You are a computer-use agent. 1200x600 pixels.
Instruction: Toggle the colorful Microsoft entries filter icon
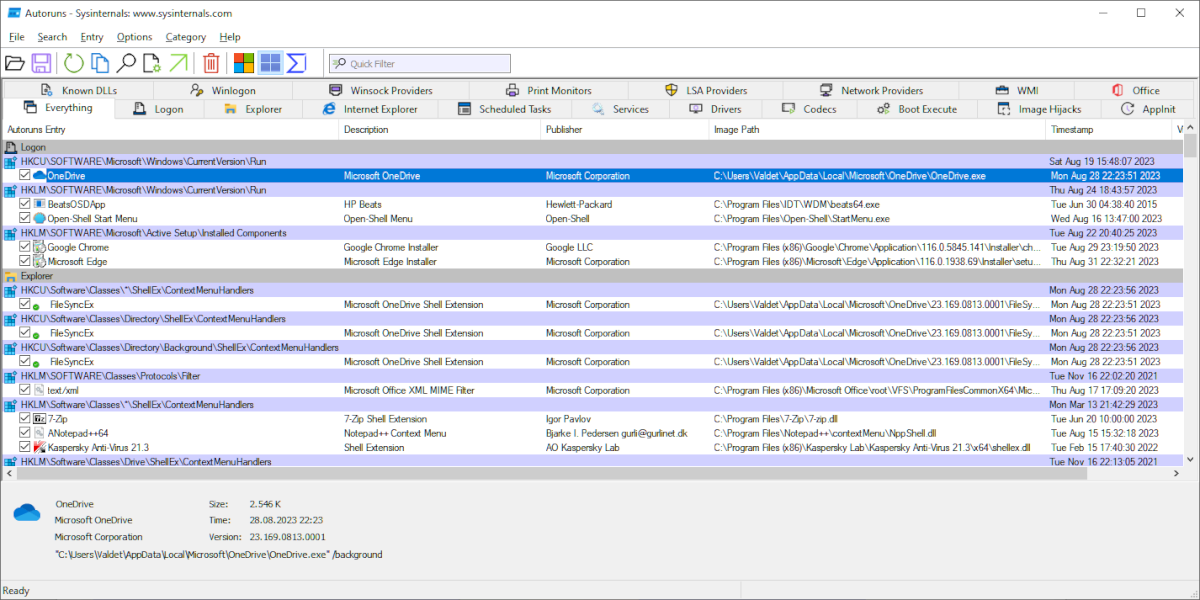tap(244, 64)
